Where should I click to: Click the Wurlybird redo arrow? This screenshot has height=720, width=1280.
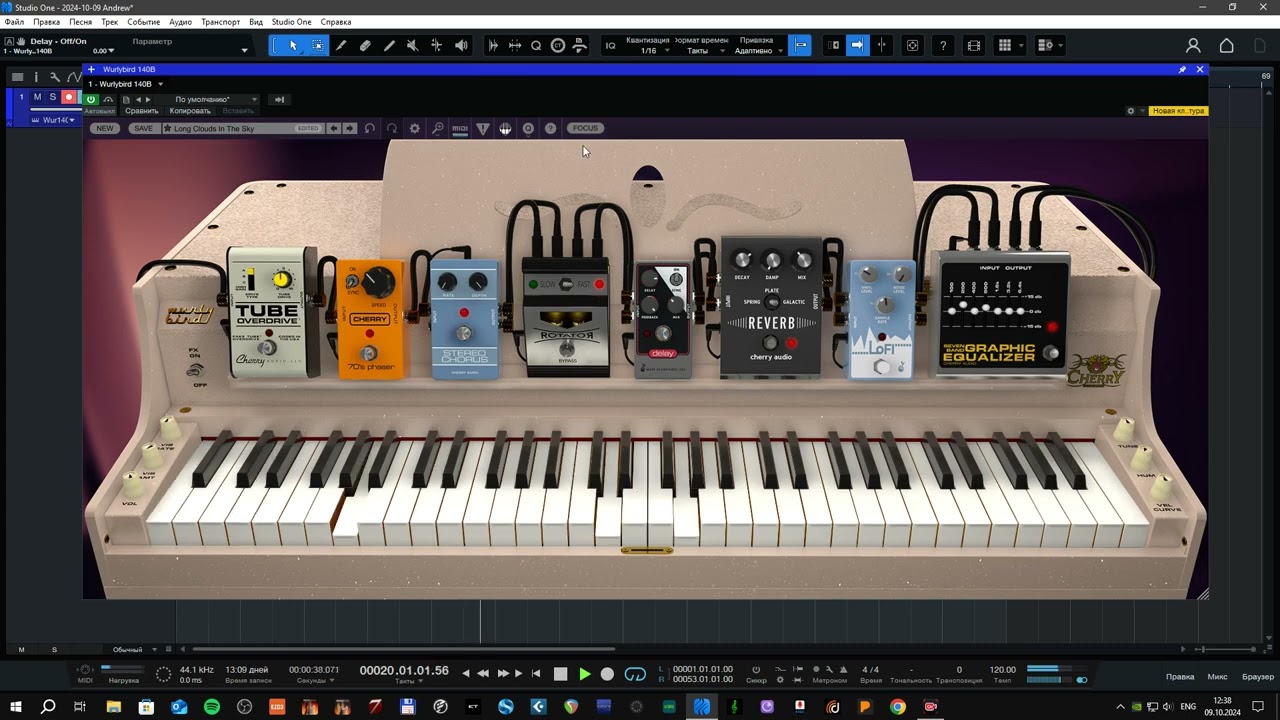pos(392,128)
